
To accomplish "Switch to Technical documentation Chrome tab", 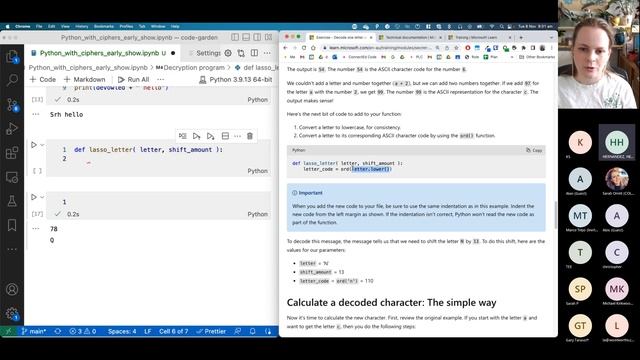I will 410,37.
